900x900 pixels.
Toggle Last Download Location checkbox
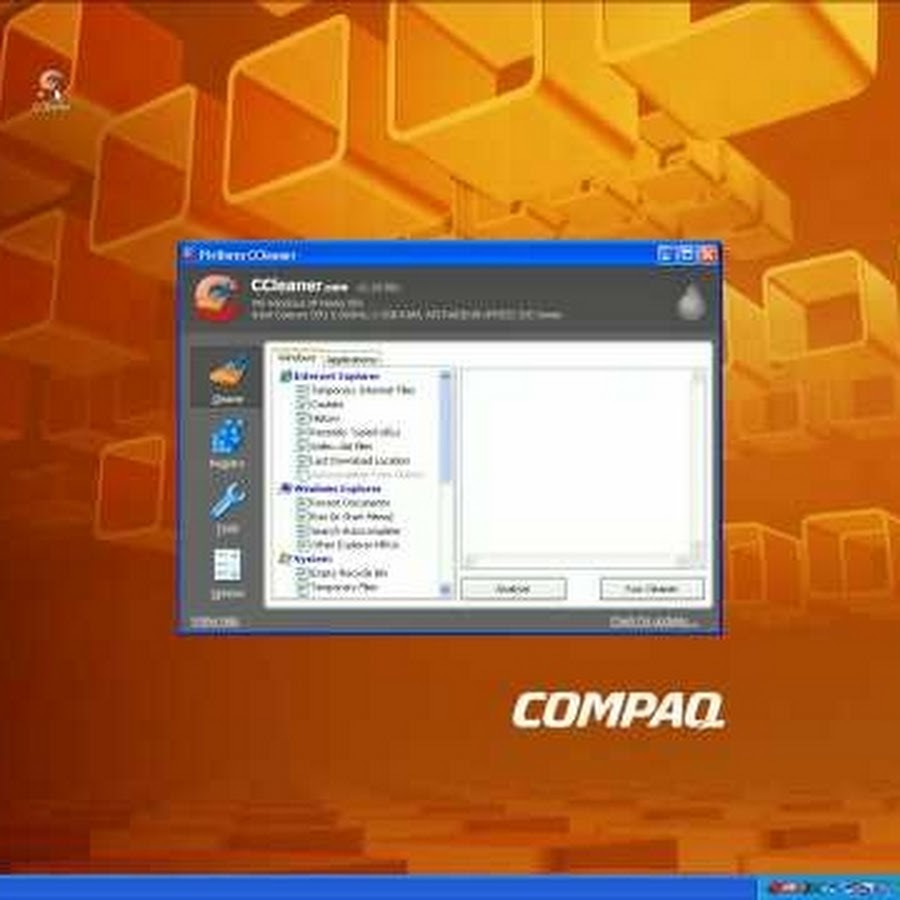point(303,460)
